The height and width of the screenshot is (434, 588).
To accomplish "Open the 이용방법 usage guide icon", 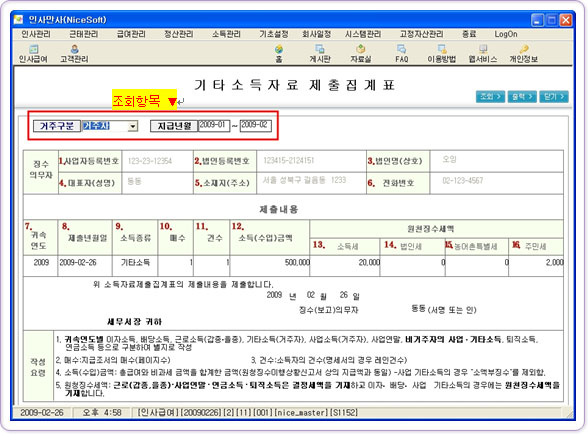I will pos(442,54).
